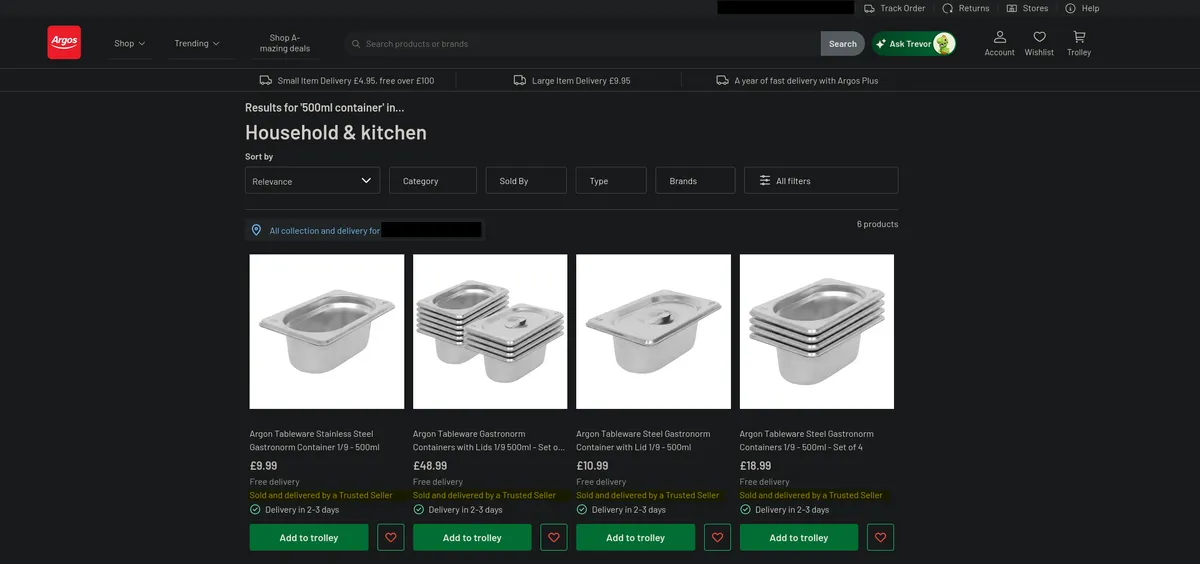Toggle wishlist heart for £48.99 set
The width and height of the screenshot is (1200, 564).
point(554,538)
